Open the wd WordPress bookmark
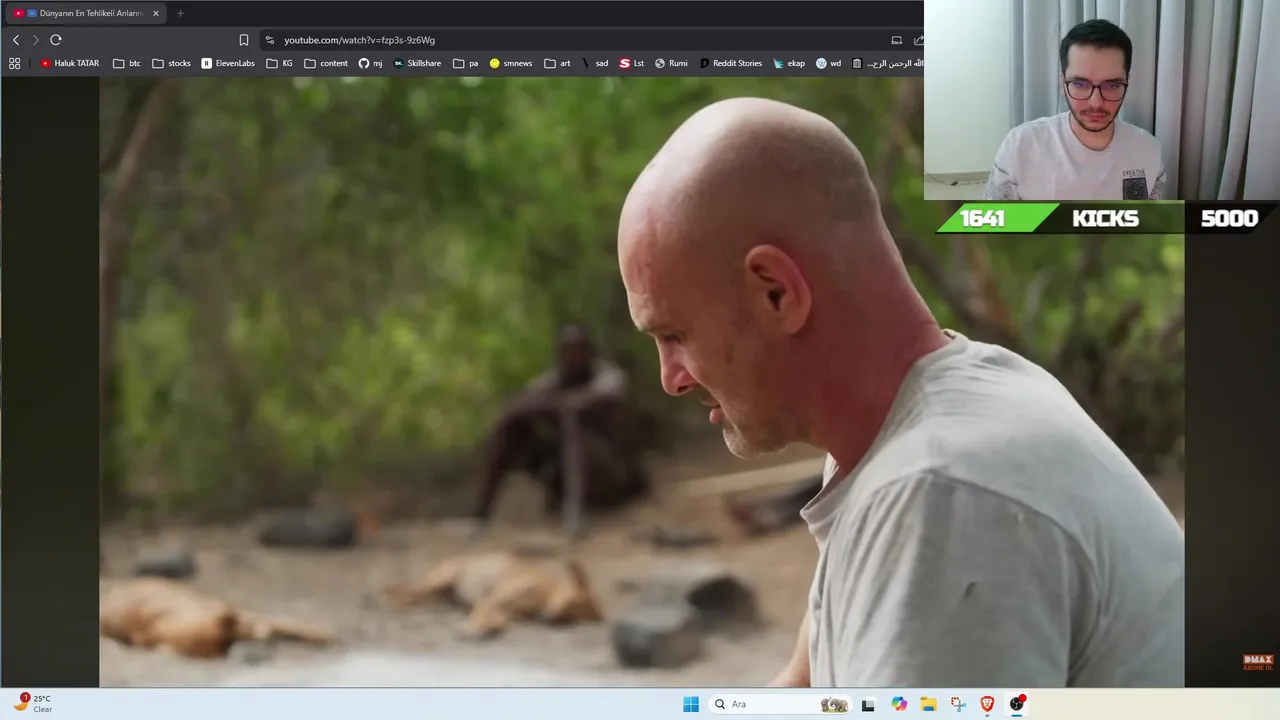 point(828,63)
